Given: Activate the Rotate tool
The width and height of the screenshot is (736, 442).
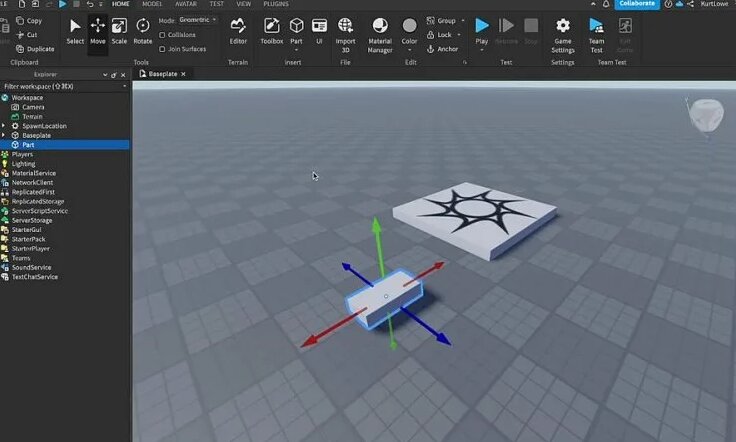Looking at the screenshot, I should pos(143,31).
